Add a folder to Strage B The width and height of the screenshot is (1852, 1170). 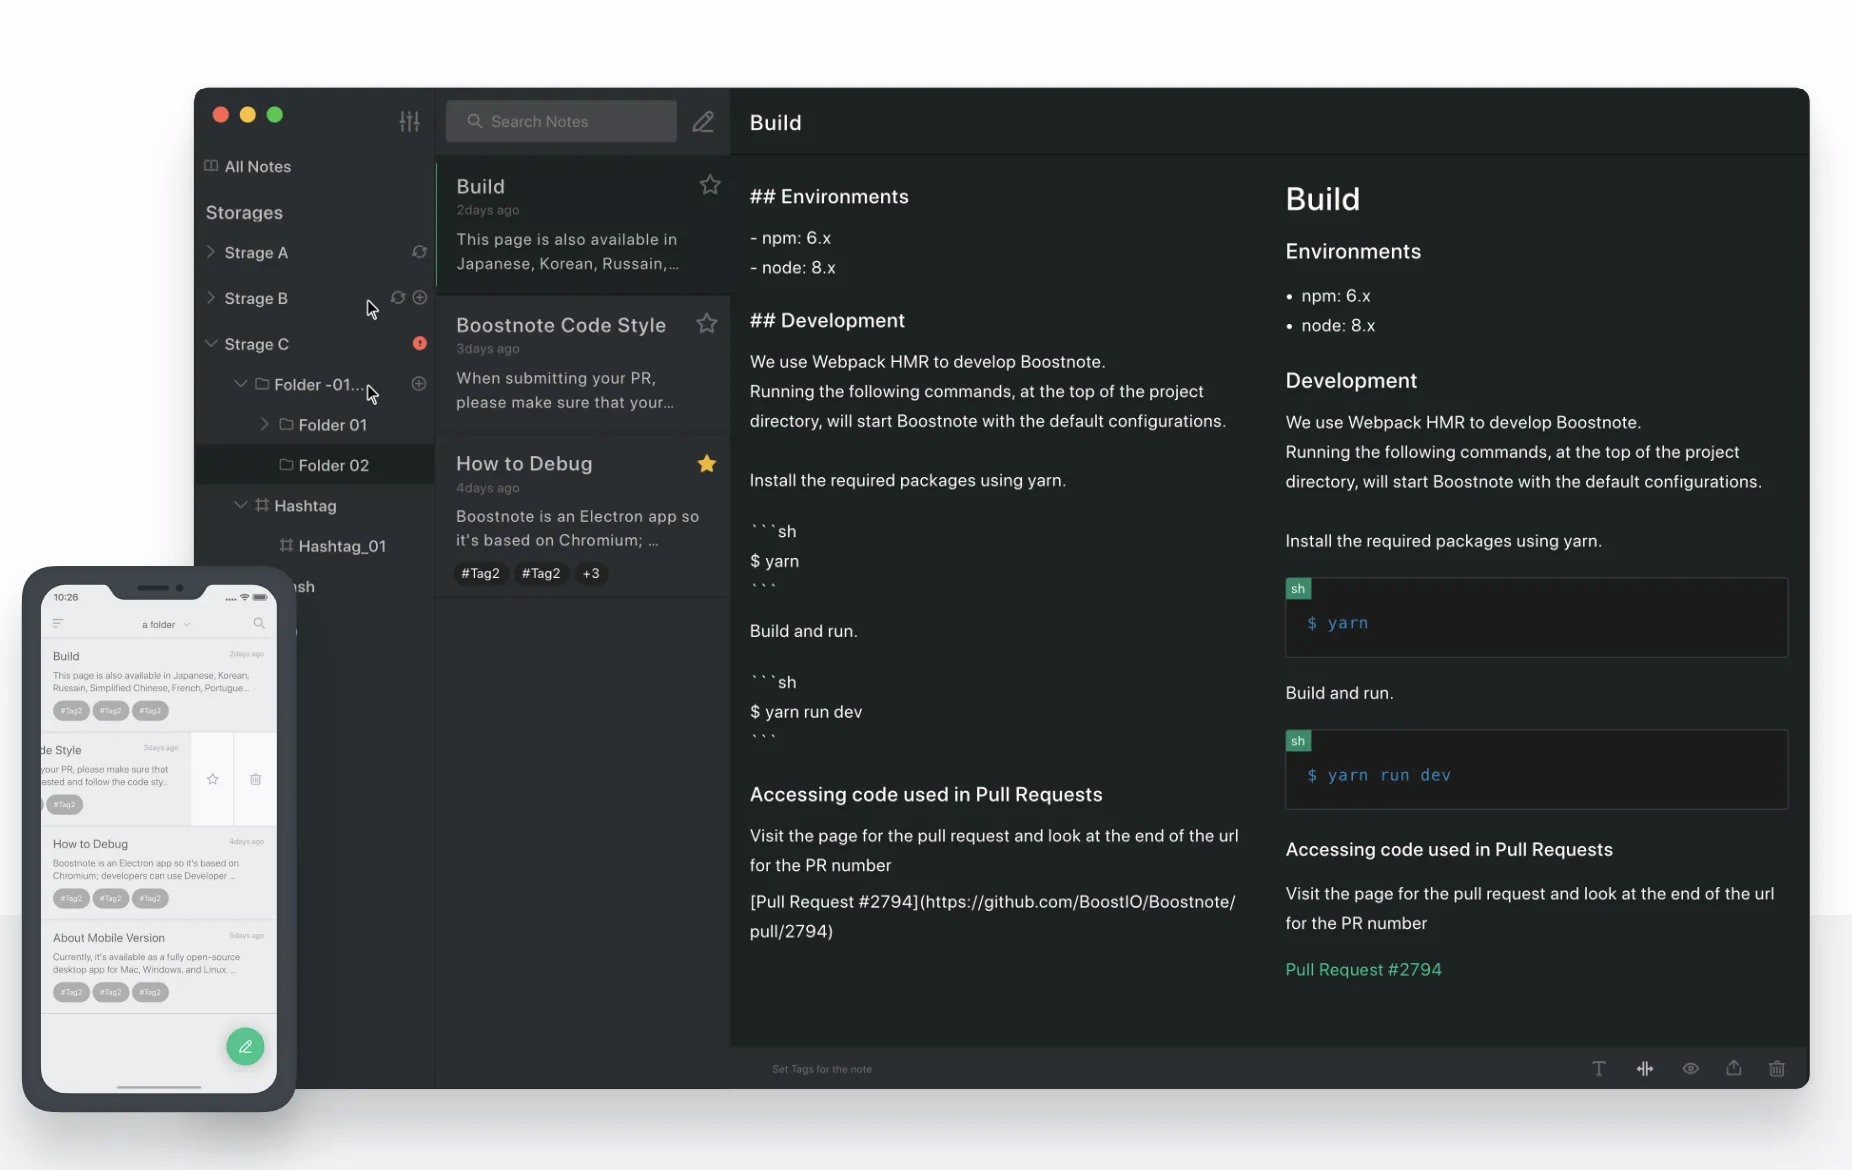420,297
